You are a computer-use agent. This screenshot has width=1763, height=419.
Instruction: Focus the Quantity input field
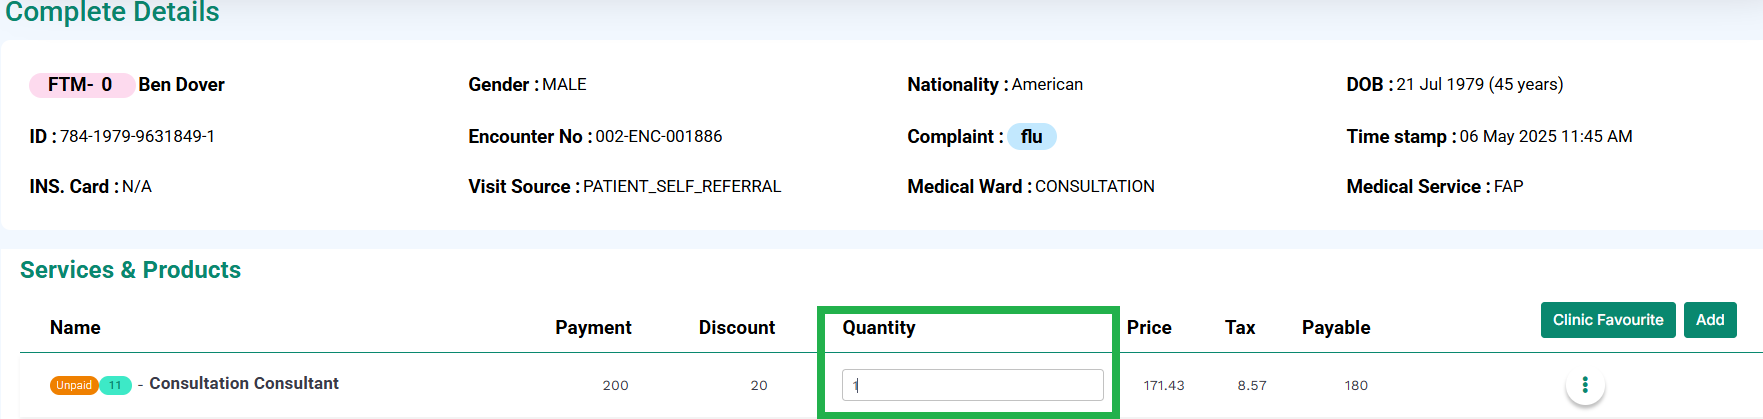pos(973,385)
